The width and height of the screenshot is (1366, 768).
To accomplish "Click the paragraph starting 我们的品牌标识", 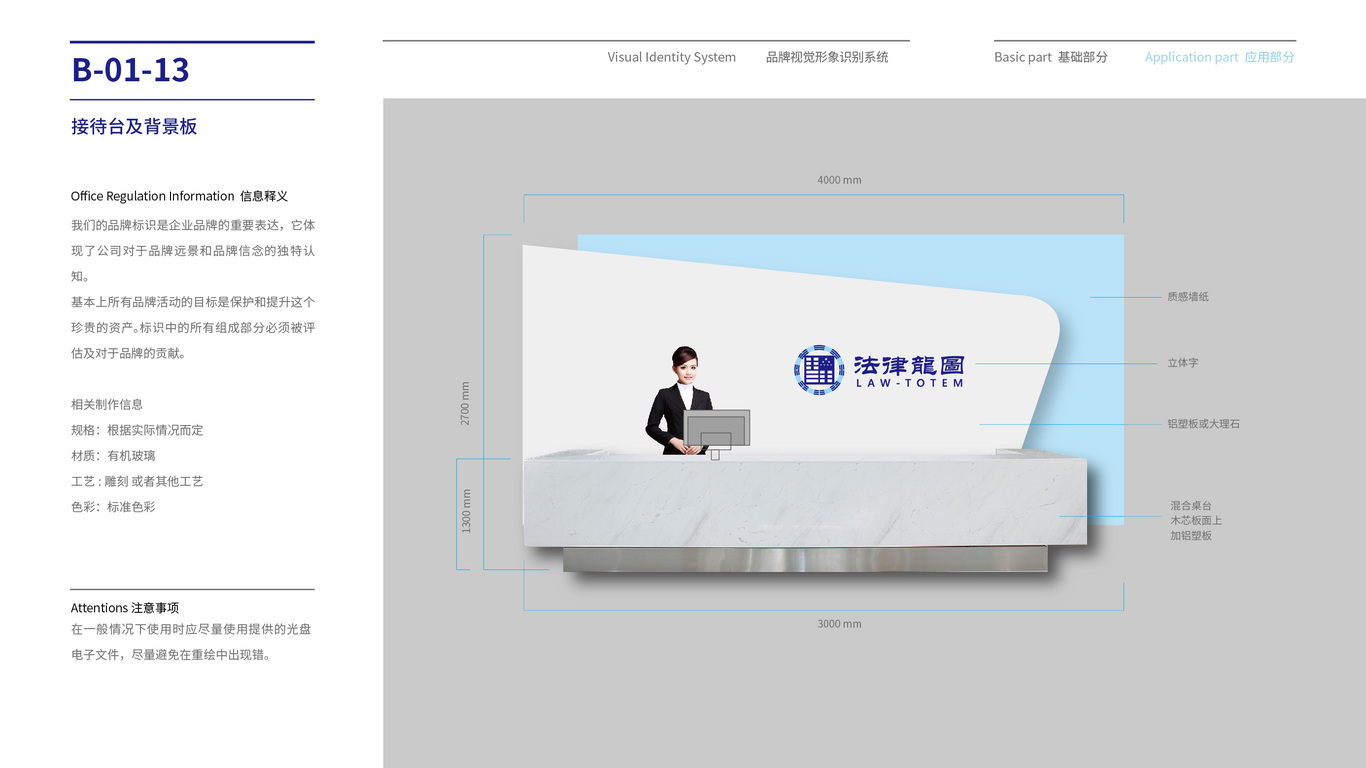I will pos(193,251).
